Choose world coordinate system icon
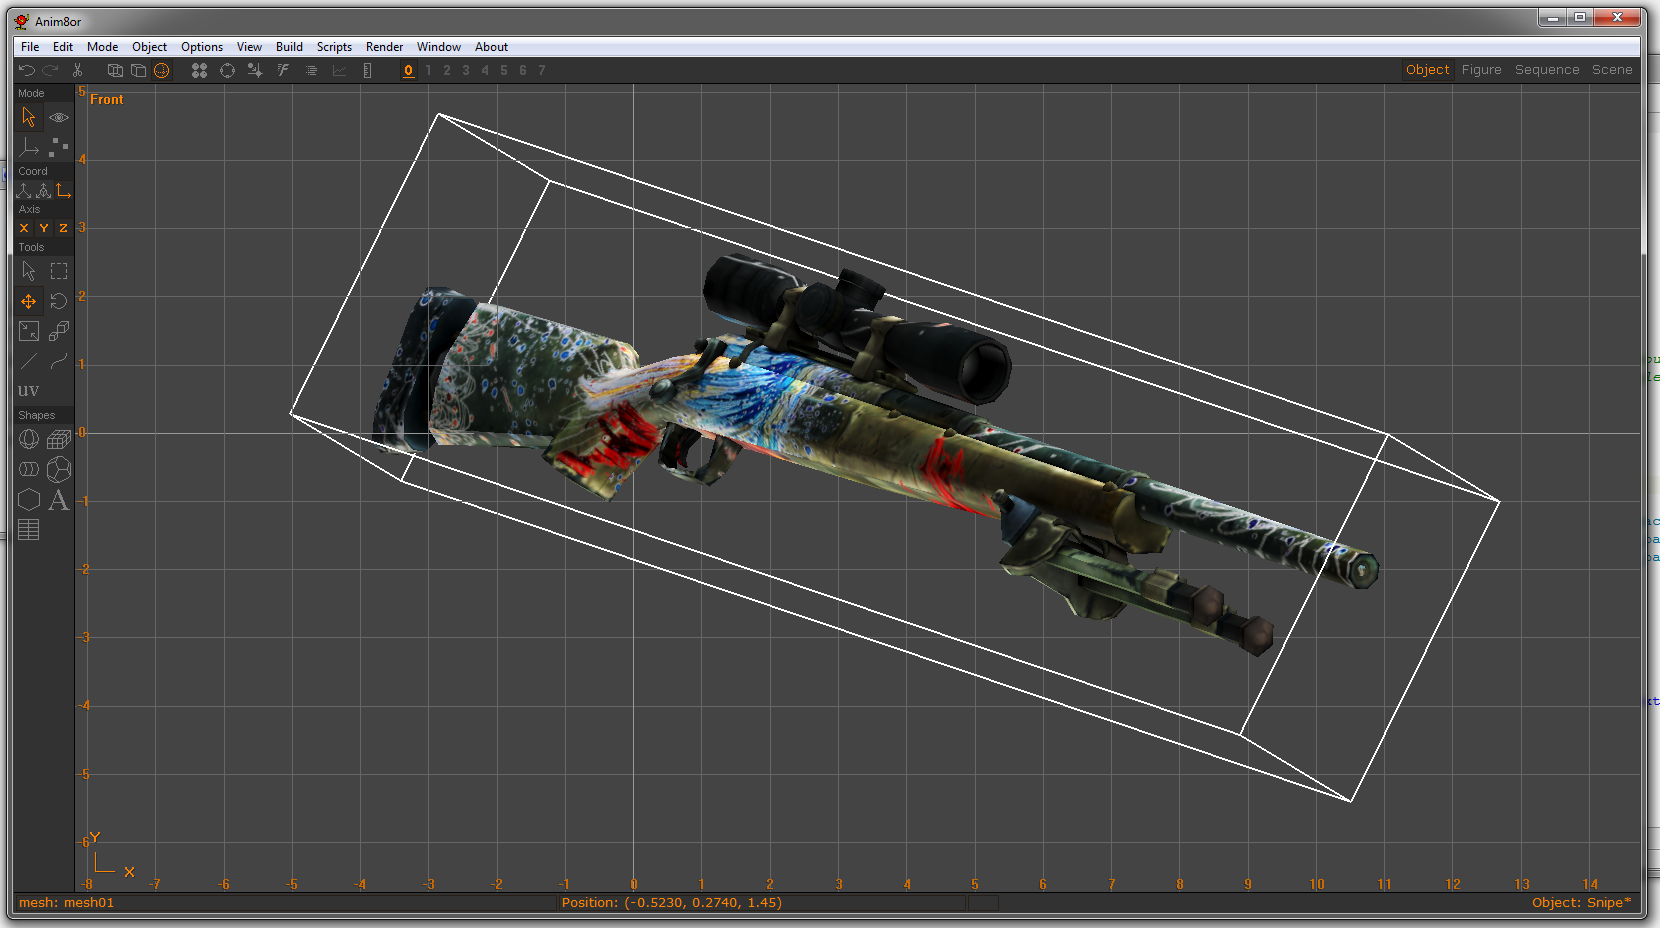1660x928 pixels. (x=24, y=190)
